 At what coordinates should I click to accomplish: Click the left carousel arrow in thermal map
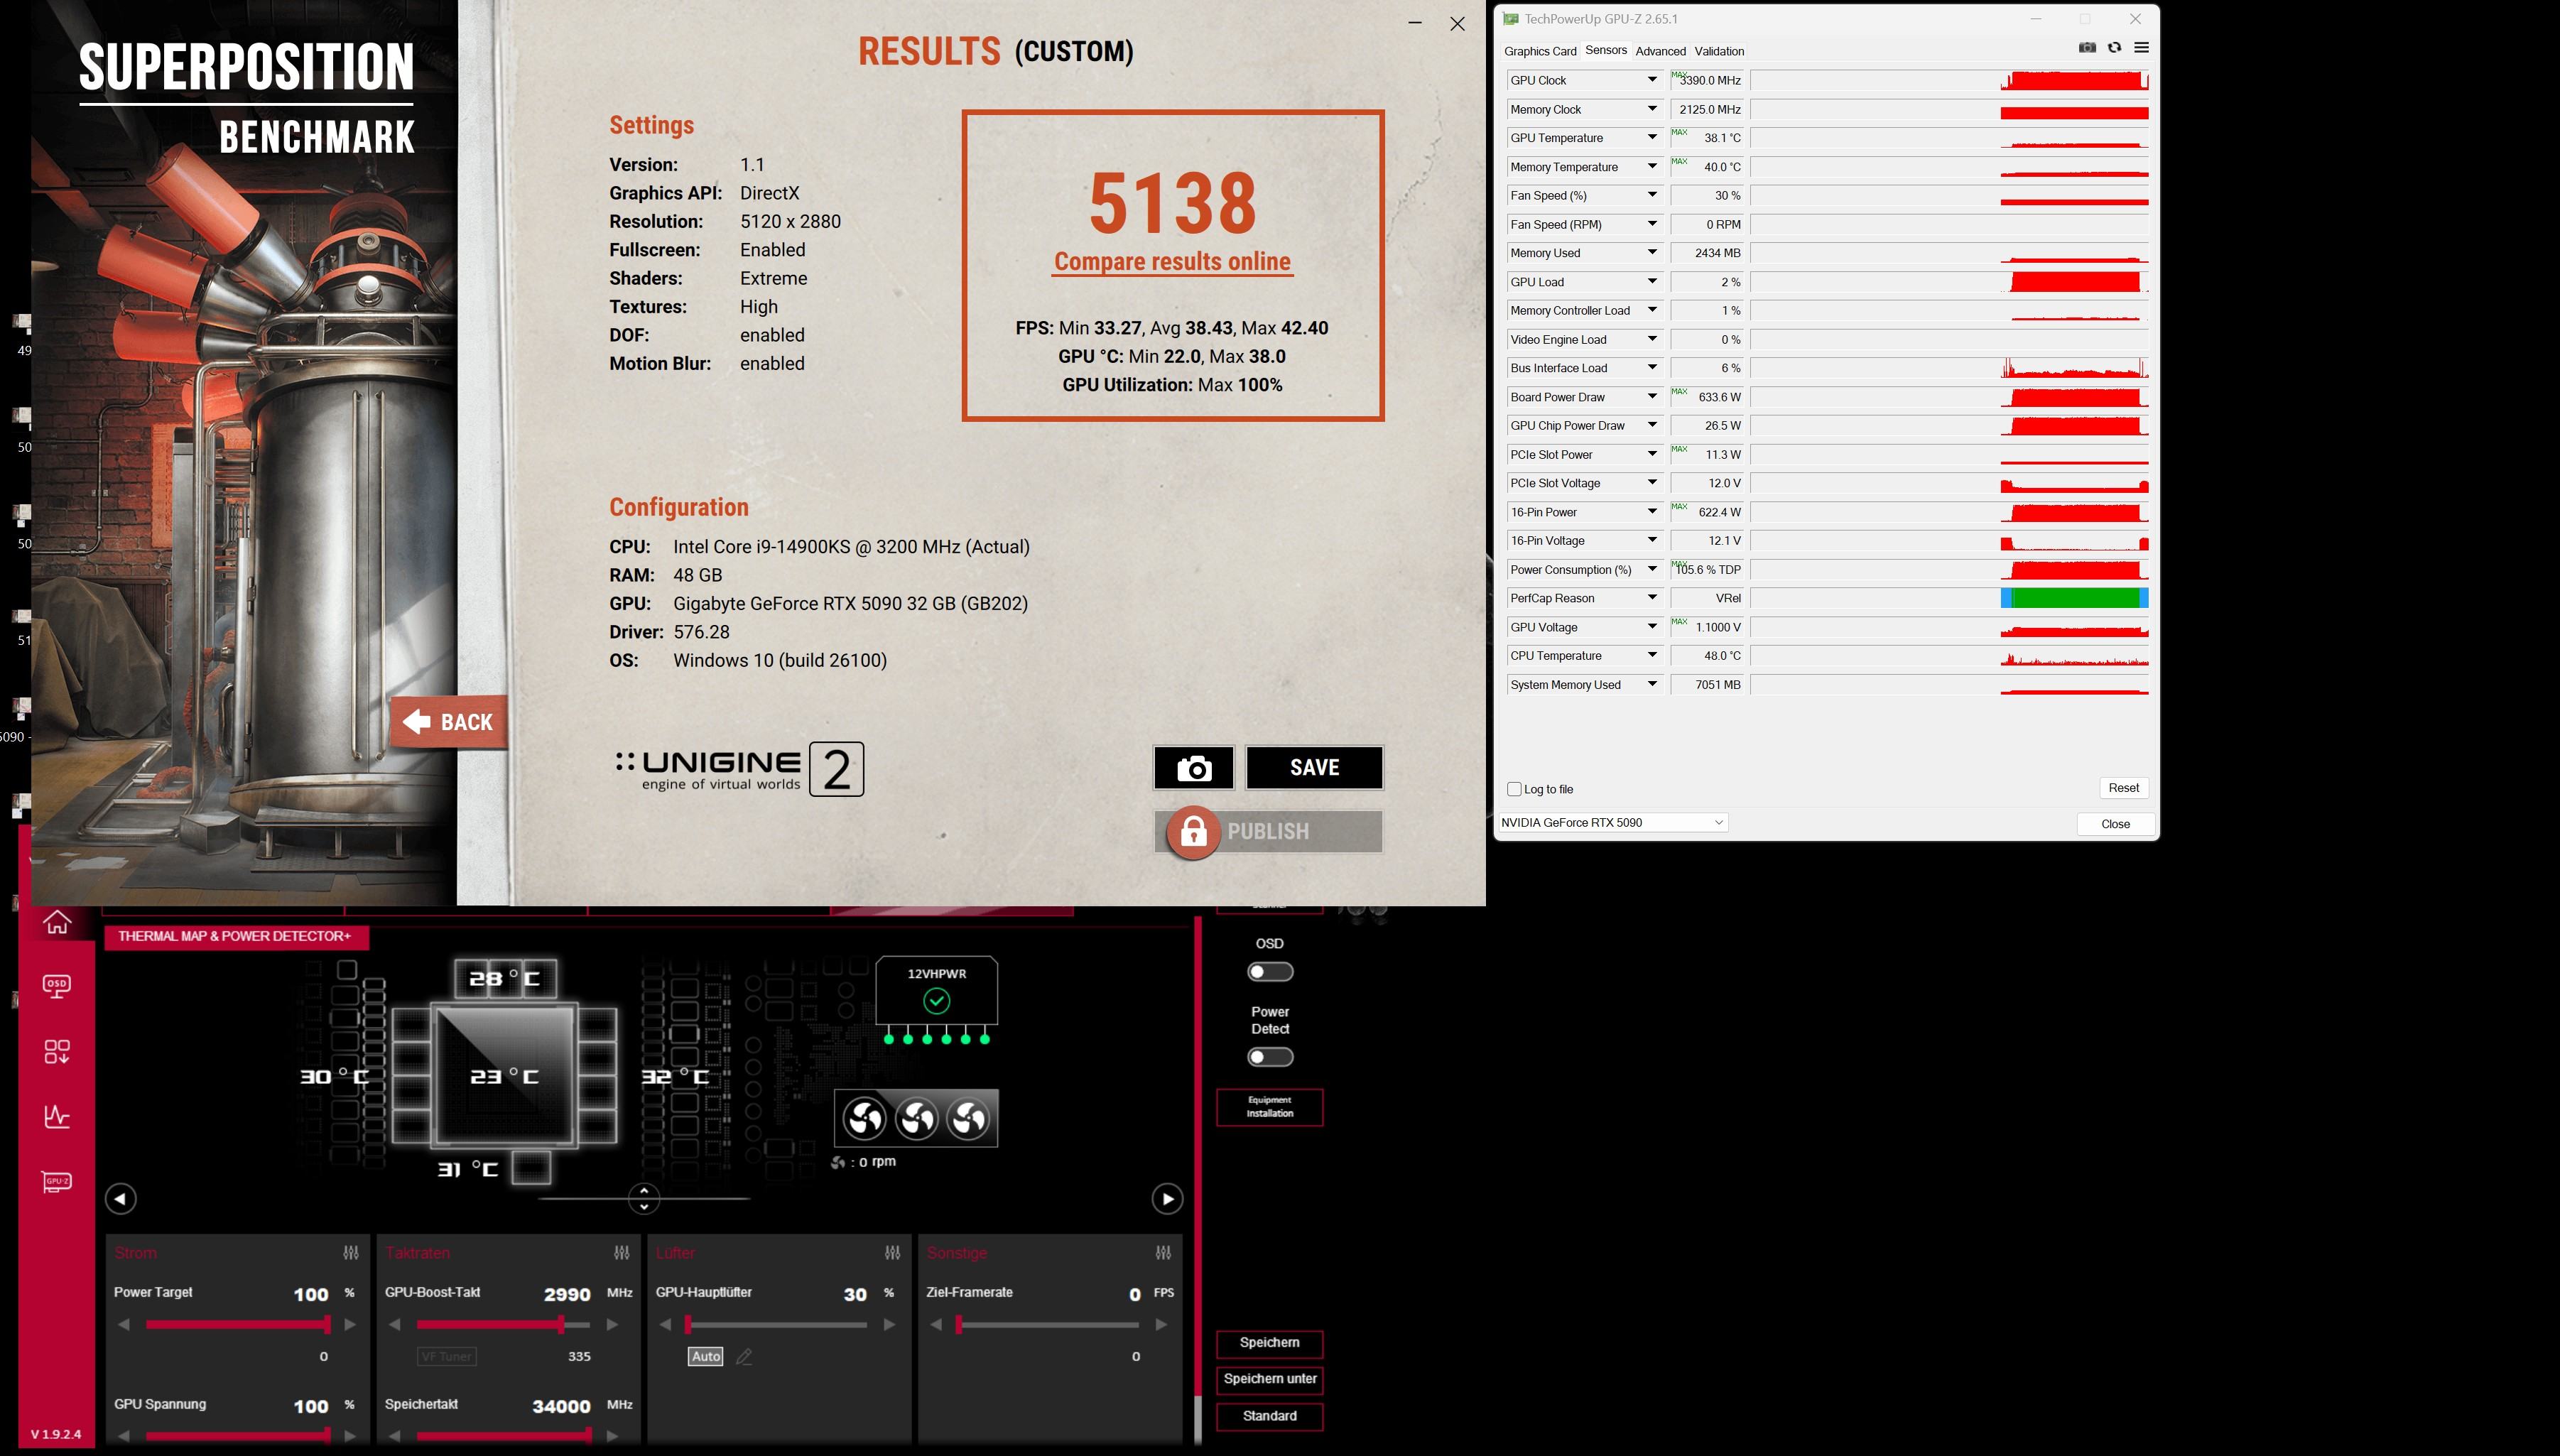tap(121, 1199)
